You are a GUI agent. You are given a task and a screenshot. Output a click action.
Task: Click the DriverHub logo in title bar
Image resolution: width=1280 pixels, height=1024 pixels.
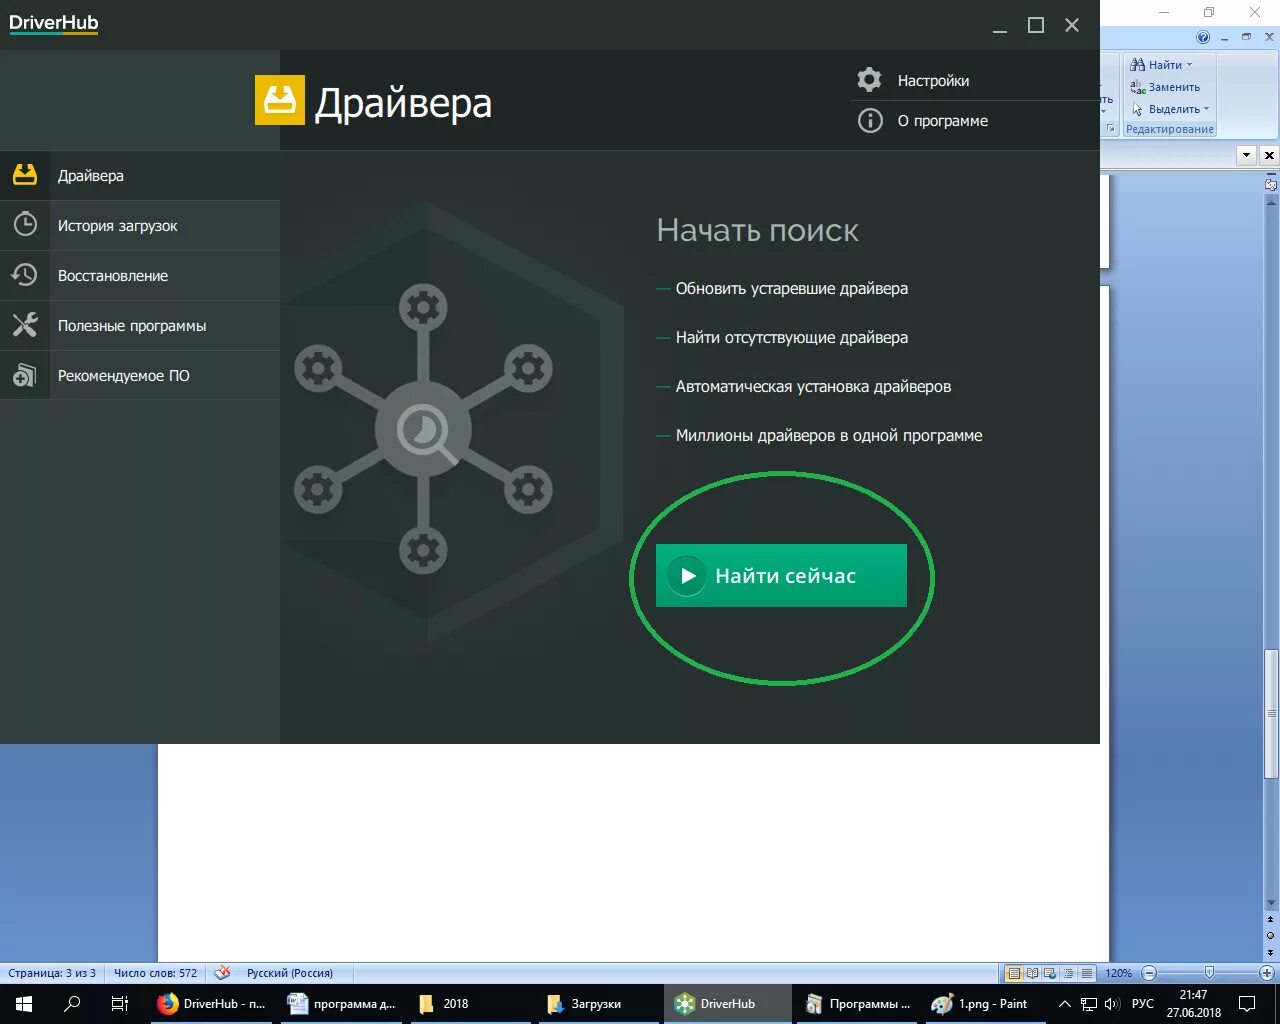54,23
